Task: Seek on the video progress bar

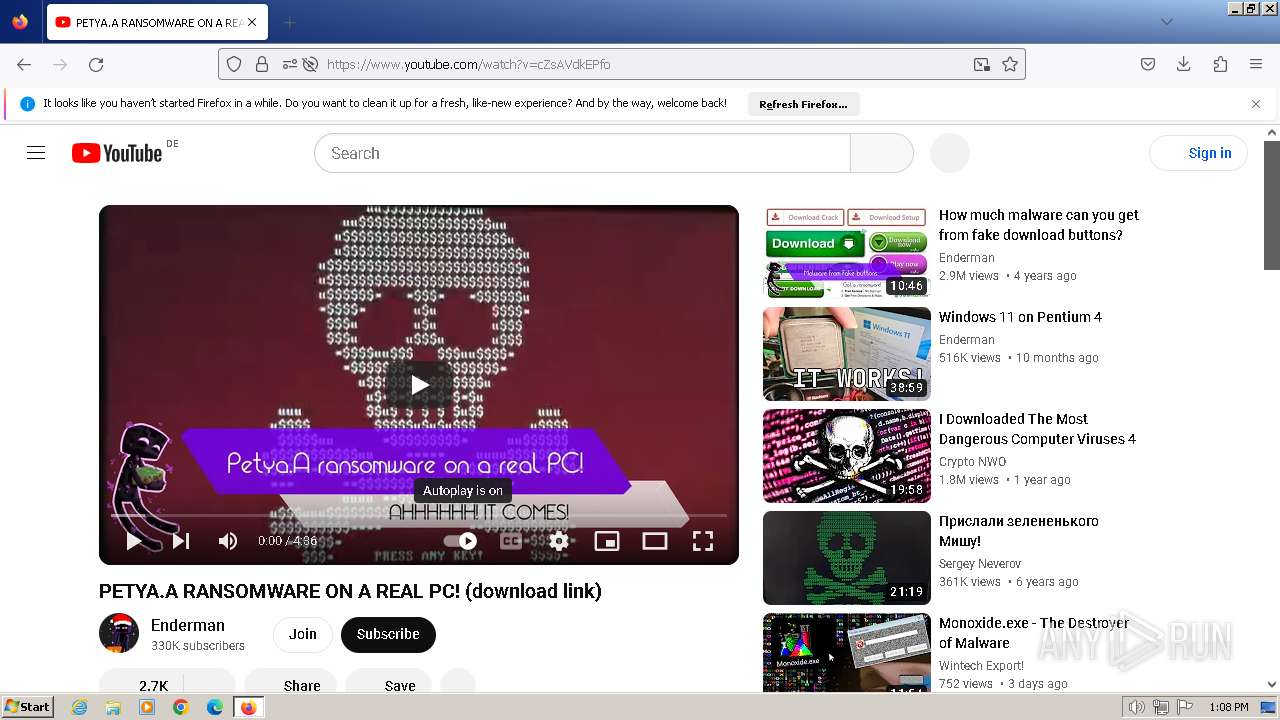Action: tap(419, 516)
